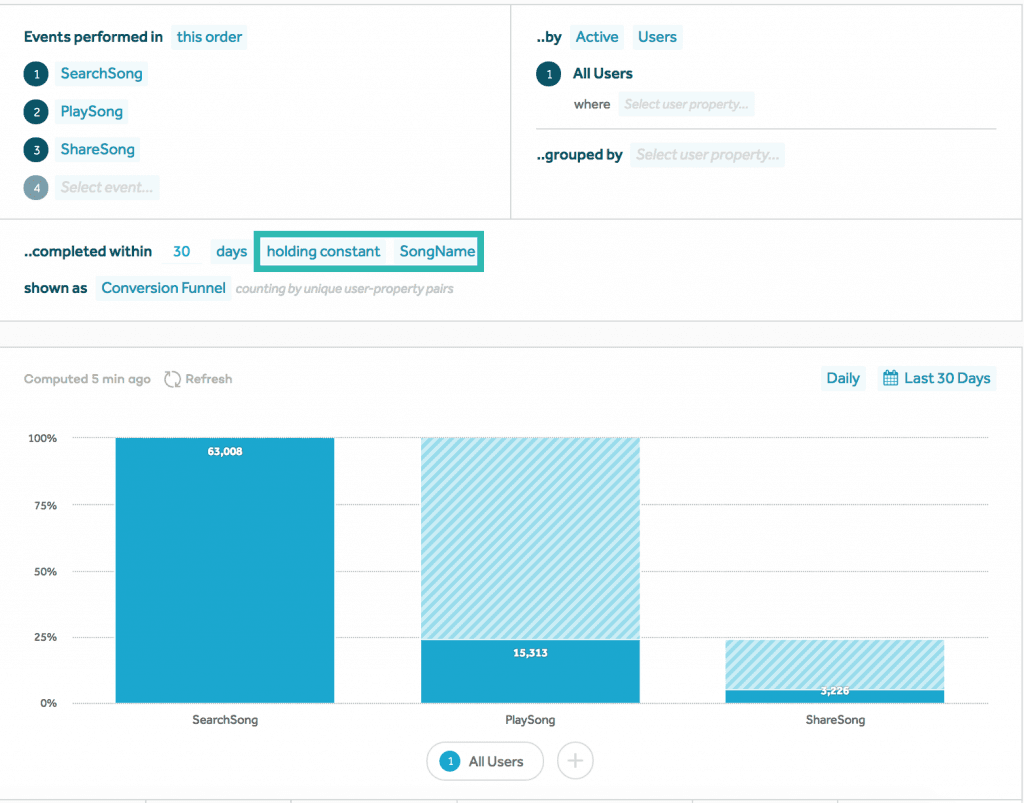
Task: Click the plus icon beside the All Users pill
Action: click(575, 761)
